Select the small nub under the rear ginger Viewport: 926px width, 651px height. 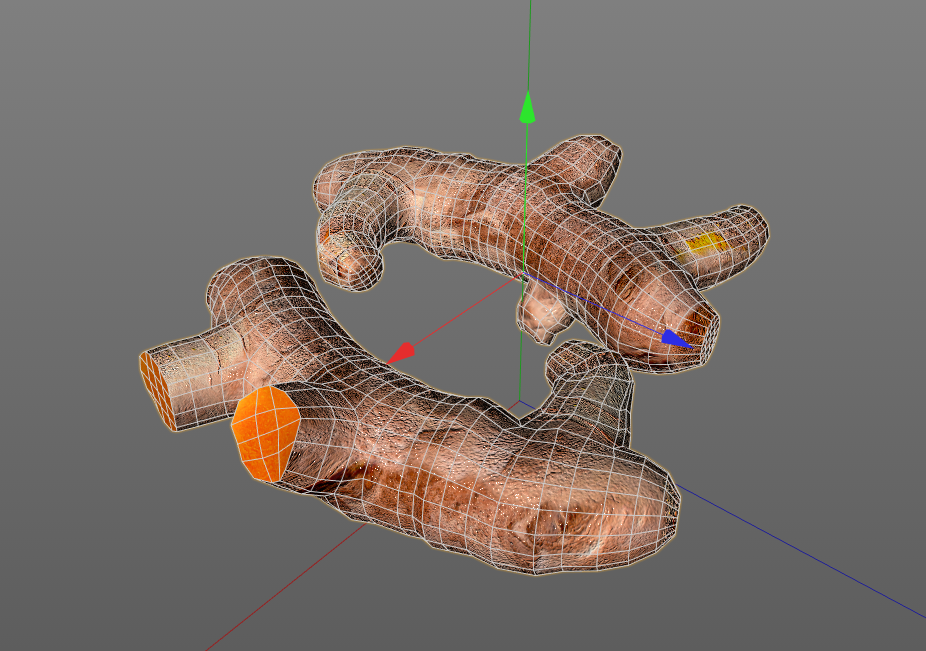coord(543,313)
